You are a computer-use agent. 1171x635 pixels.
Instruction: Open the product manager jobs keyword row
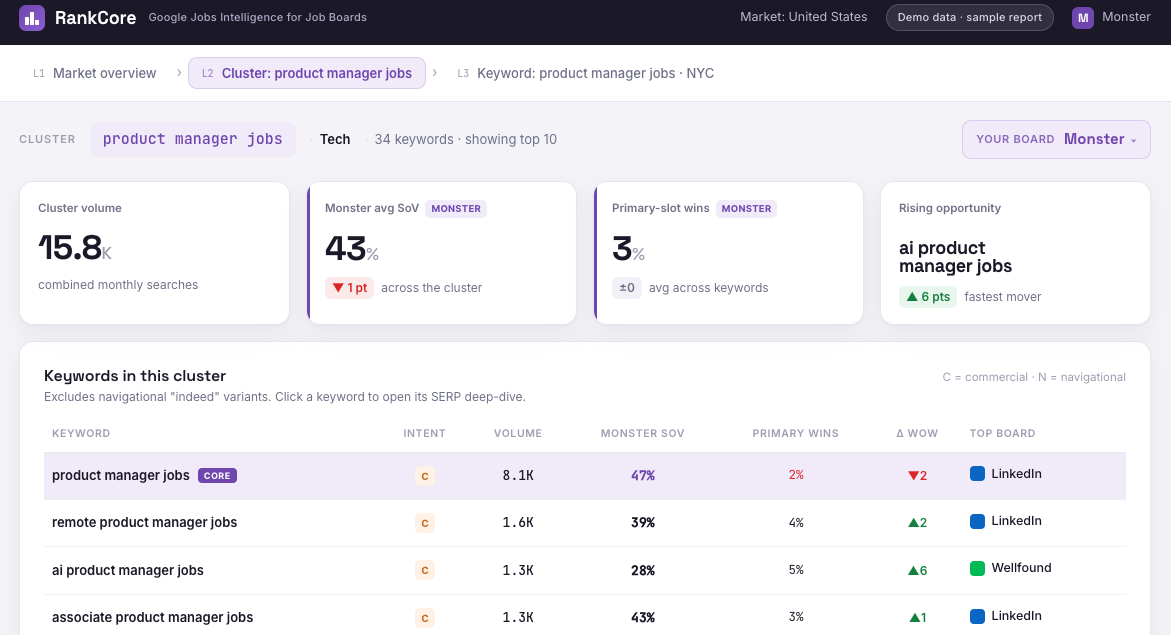[585, 476]
